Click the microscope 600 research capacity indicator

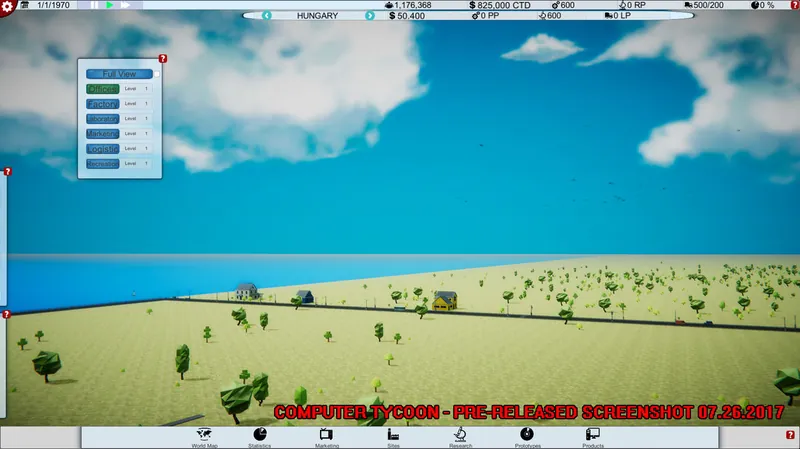coord(550,16)
